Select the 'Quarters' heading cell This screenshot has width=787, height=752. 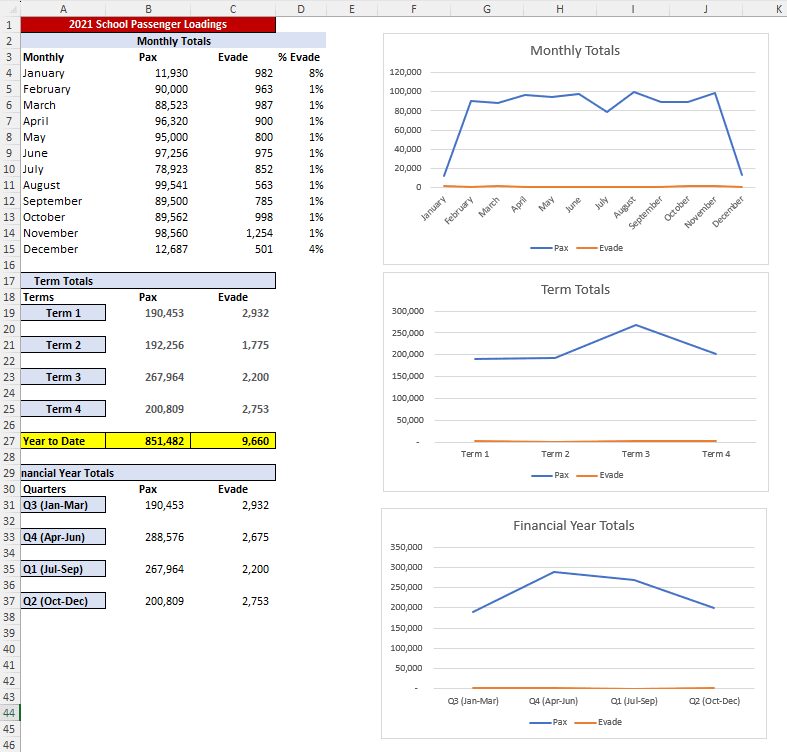coord(63,489)
